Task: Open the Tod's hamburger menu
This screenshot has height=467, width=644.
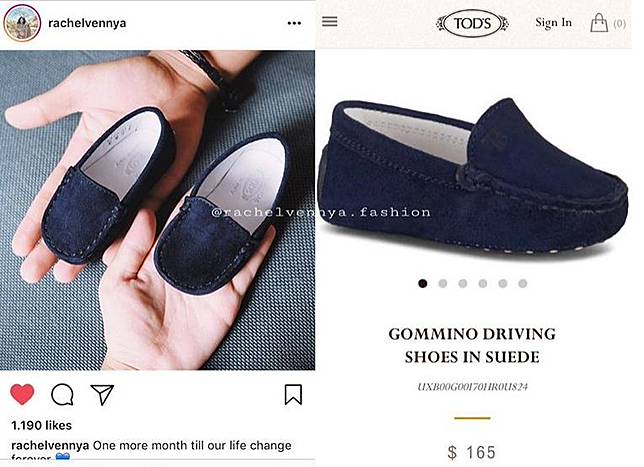Action: [330, 22]
